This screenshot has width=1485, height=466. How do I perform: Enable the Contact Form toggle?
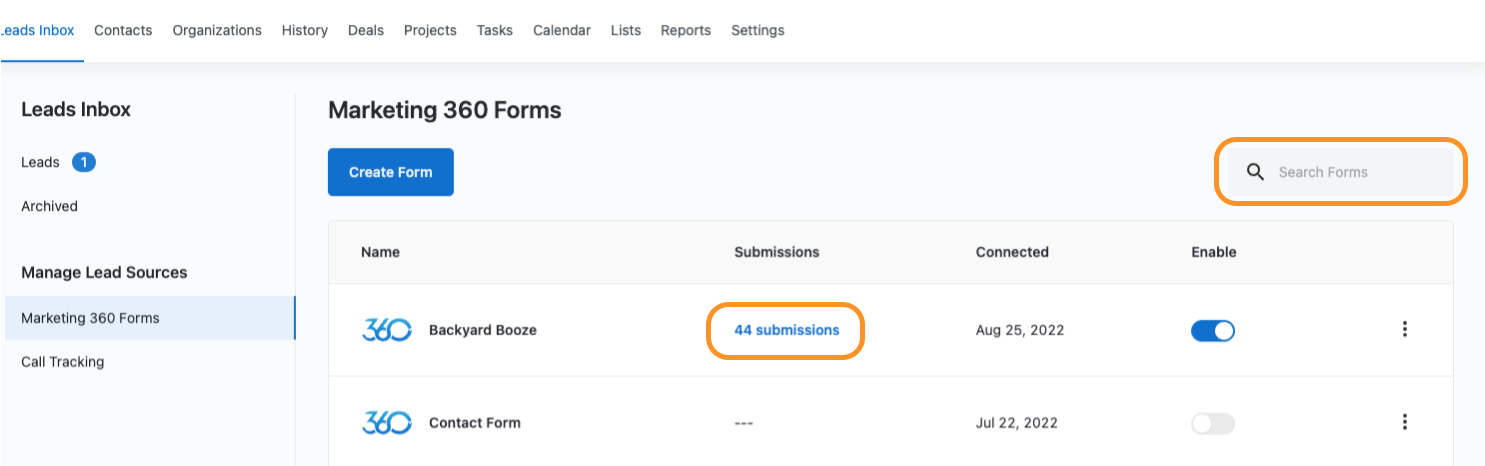tap(1213, 423)
